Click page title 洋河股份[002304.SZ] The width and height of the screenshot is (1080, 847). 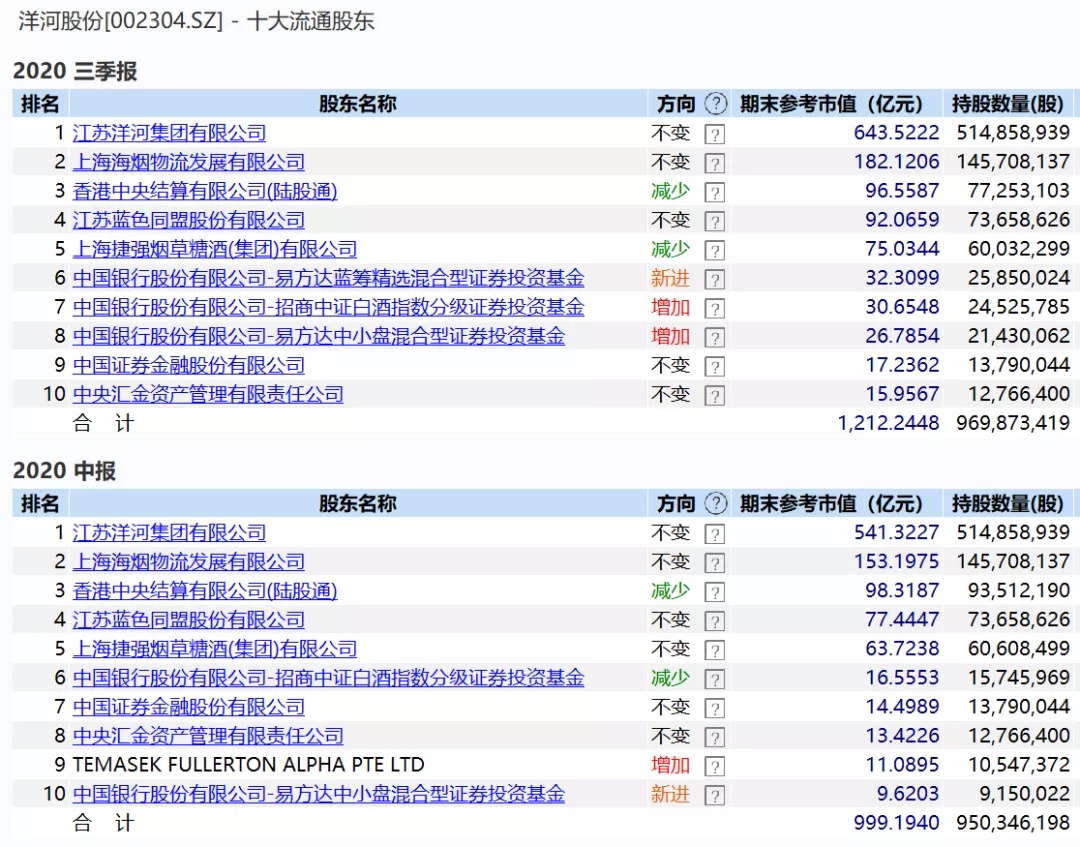[121, 21]
